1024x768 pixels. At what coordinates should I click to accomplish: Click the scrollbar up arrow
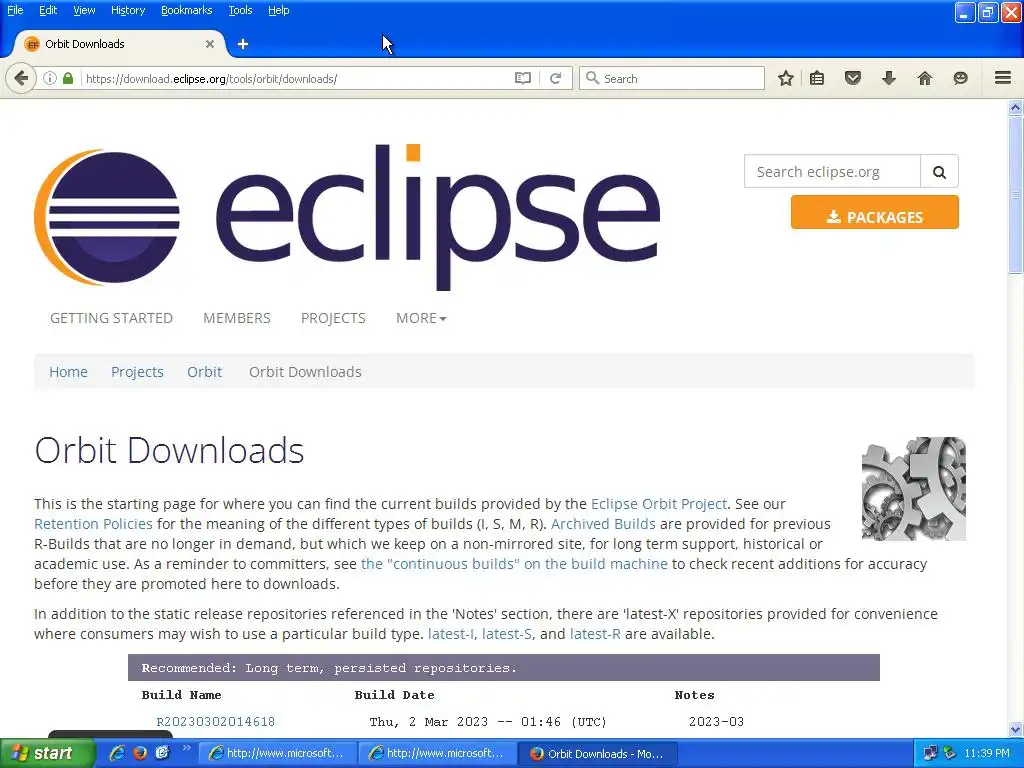tap(1016, 108)
